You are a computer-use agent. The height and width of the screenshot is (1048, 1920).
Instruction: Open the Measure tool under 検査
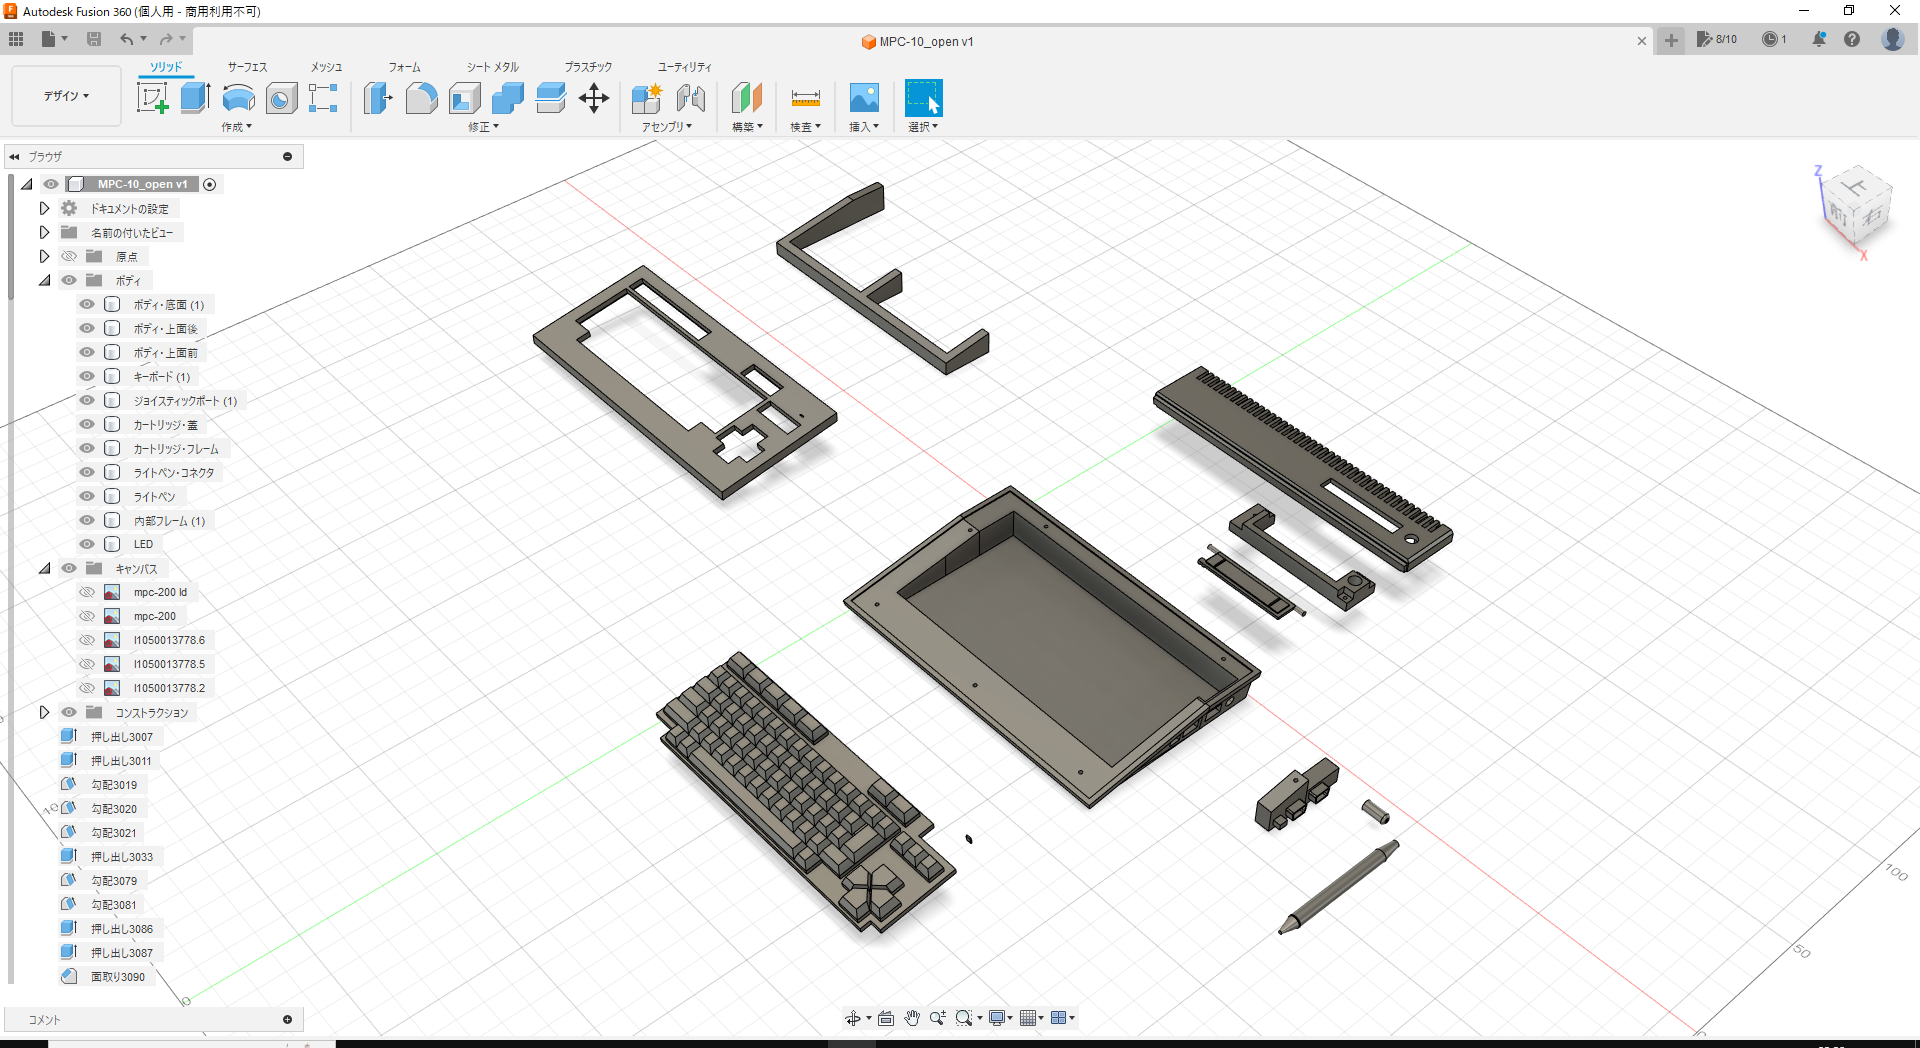pyautogui.click(x=806, y=98)
